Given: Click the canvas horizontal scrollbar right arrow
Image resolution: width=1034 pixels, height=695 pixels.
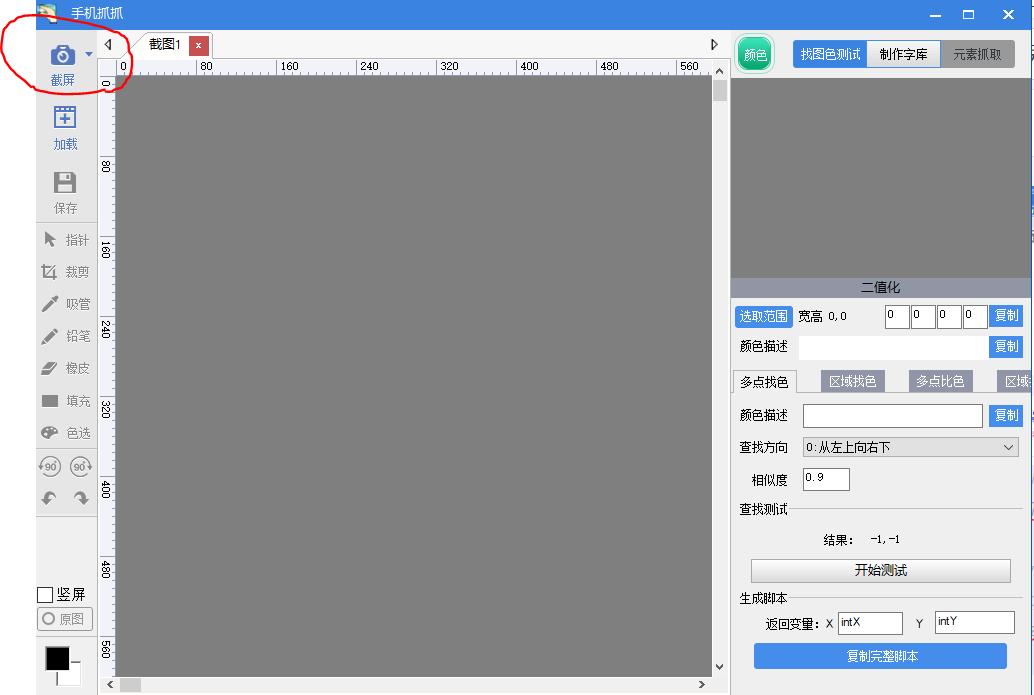Looking at the screenshot, I should point(702,684).
